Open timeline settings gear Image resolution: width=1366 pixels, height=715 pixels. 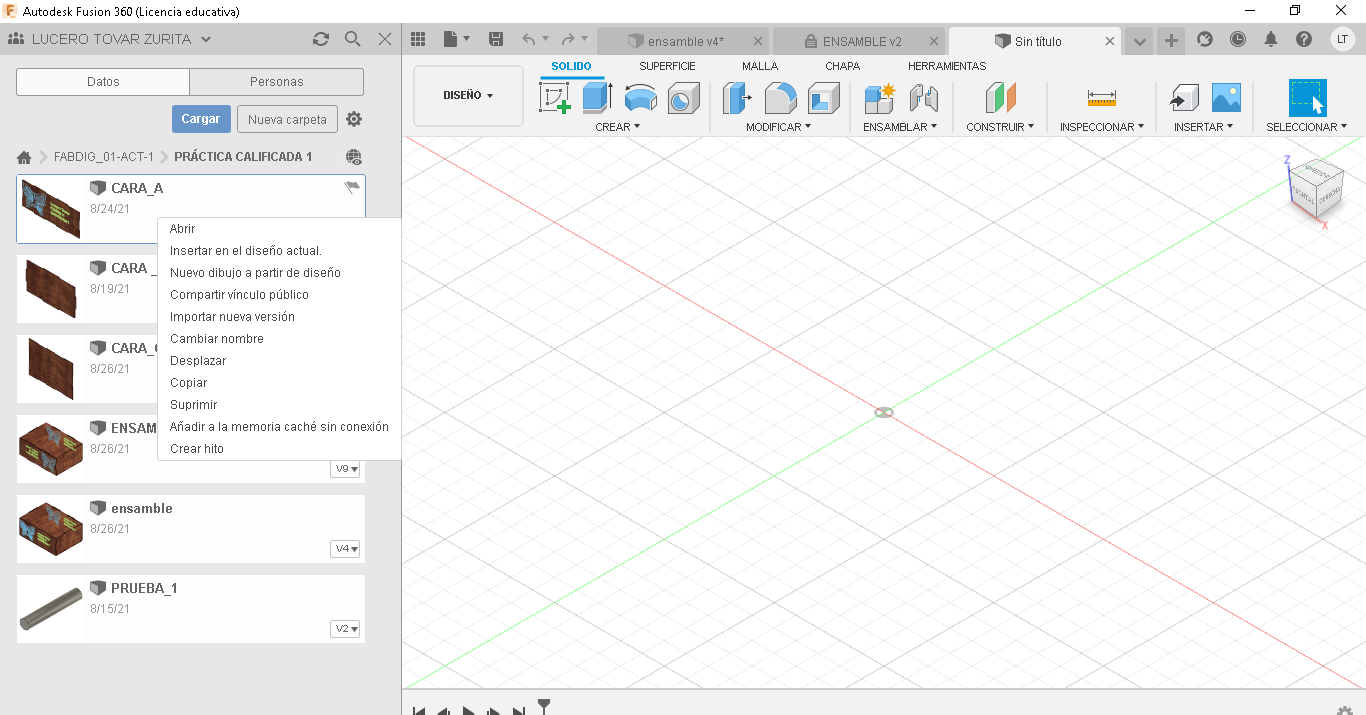pos(1345,710)
